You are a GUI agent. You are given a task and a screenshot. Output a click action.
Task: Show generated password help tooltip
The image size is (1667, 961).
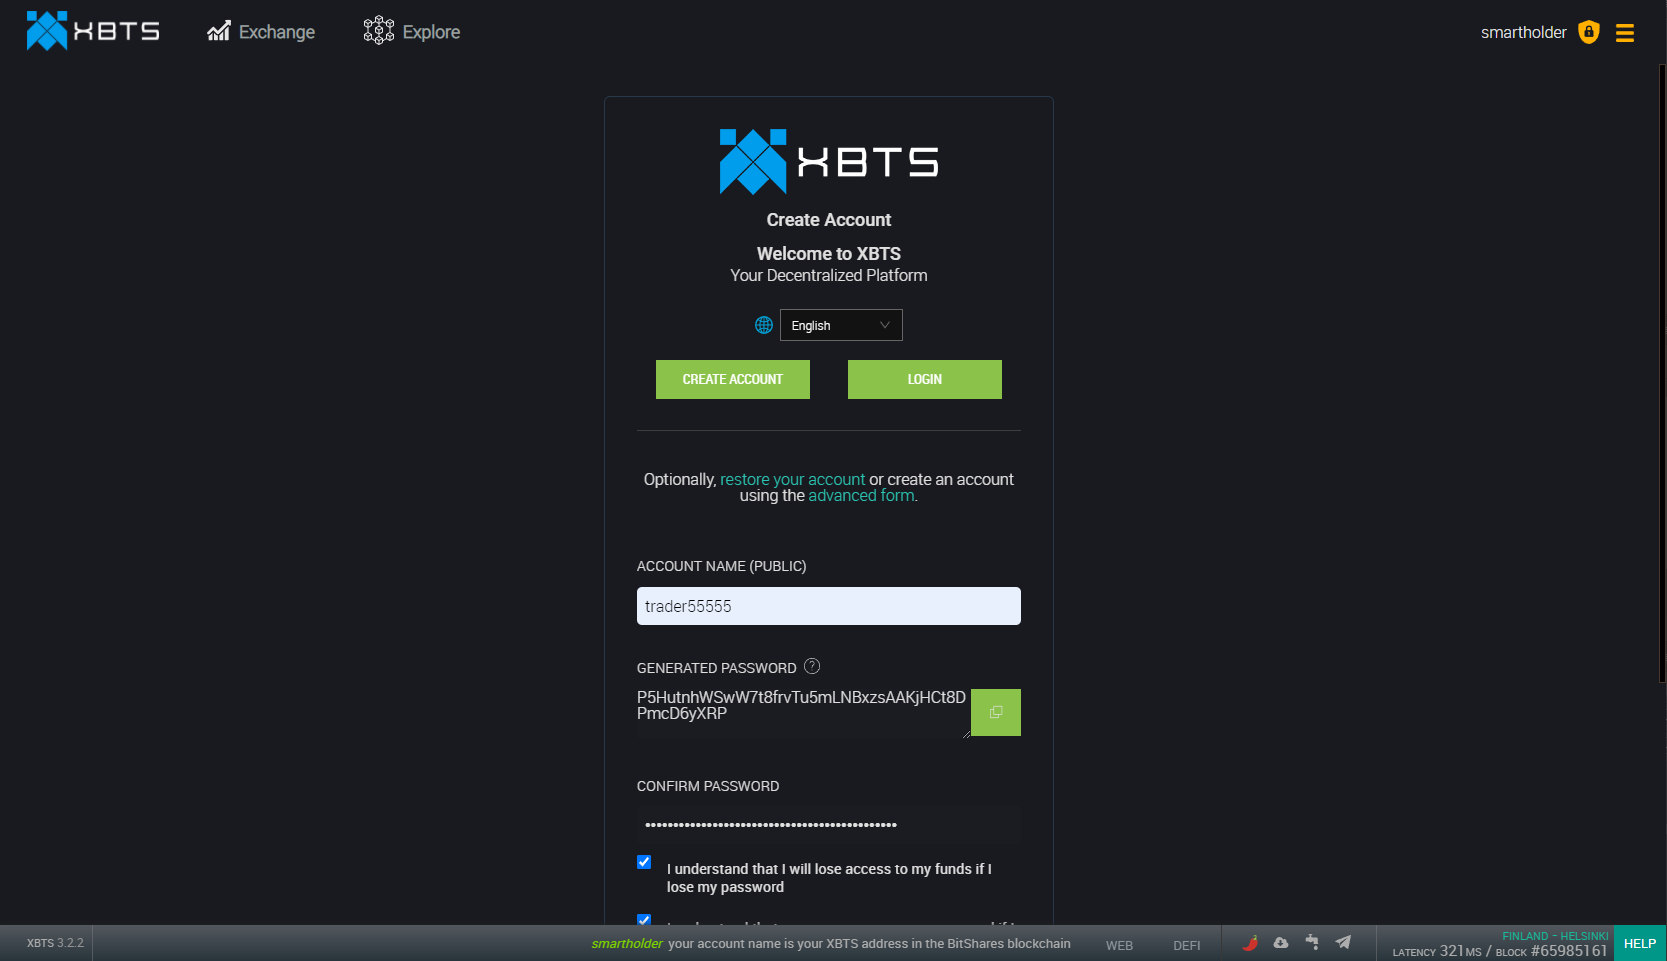(x=812, y=666)
